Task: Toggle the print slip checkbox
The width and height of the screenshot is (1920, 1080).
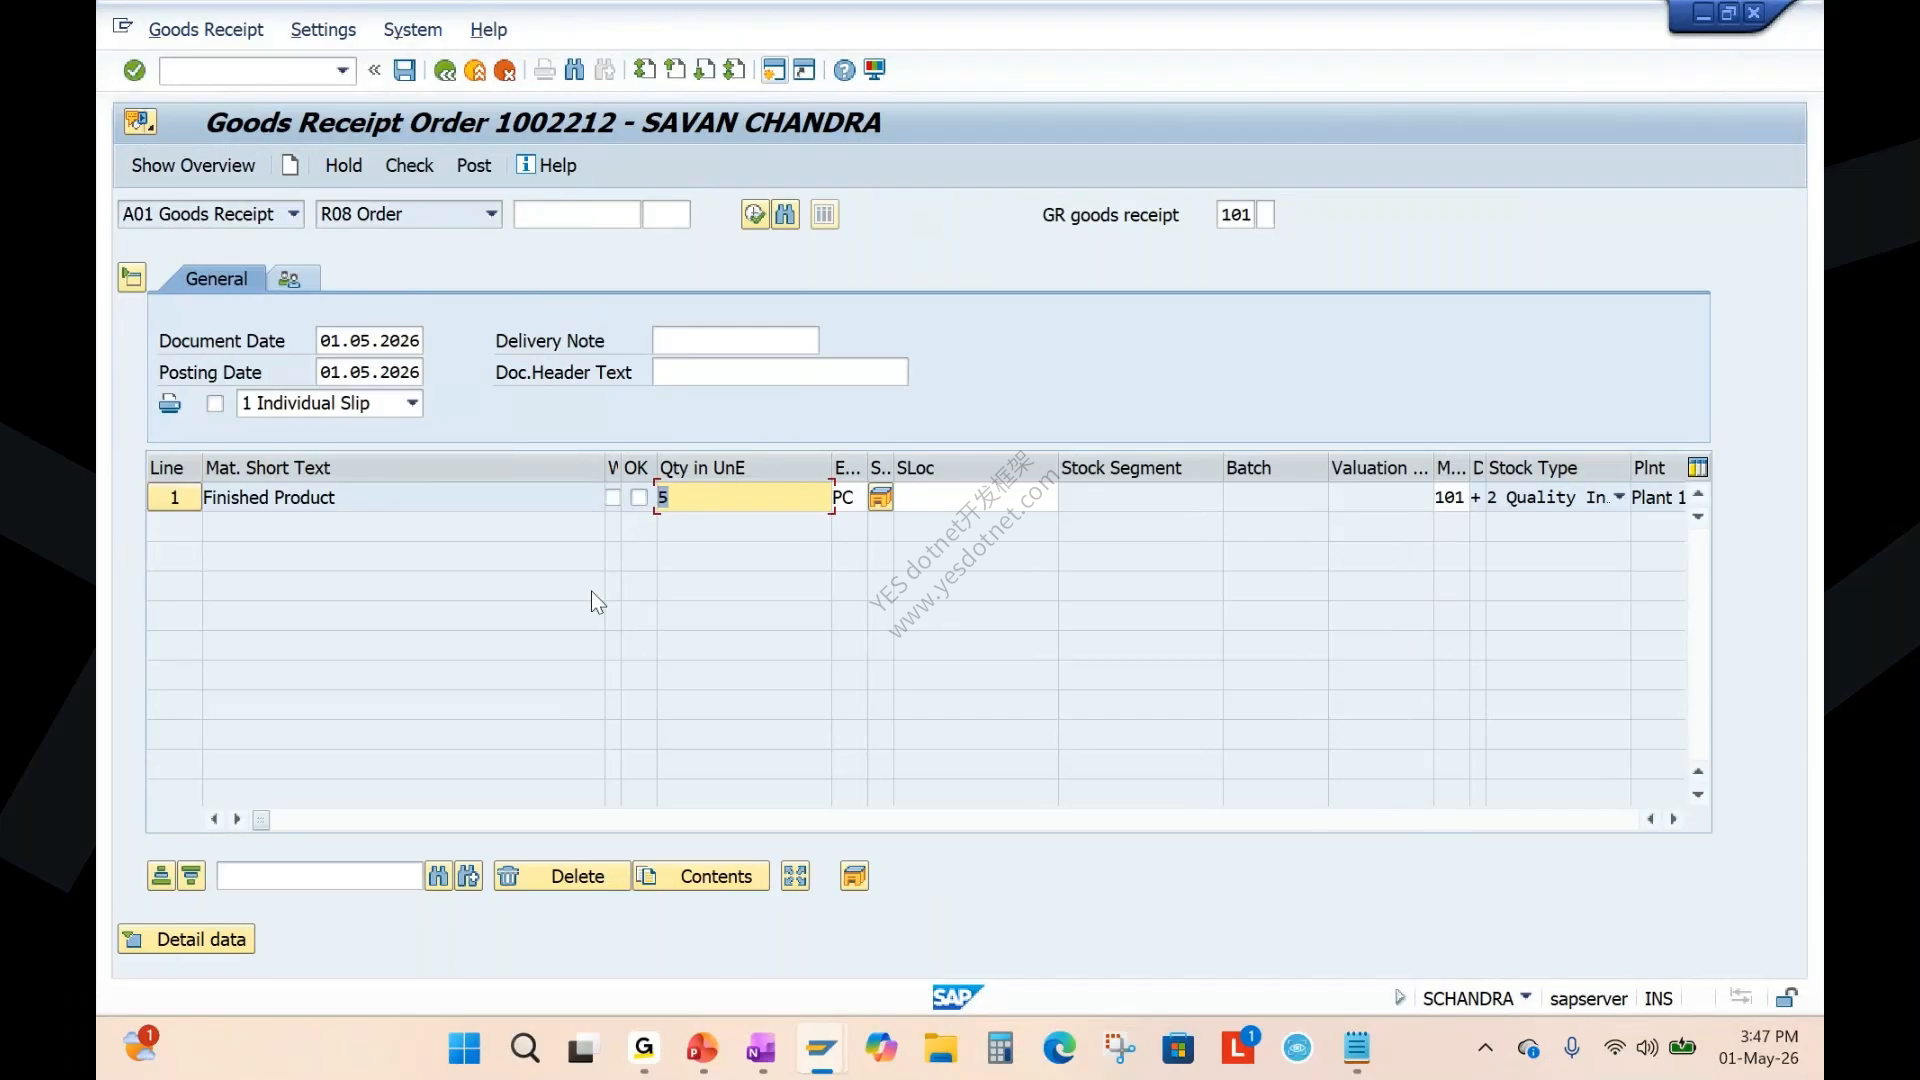Action: (215, 403)
